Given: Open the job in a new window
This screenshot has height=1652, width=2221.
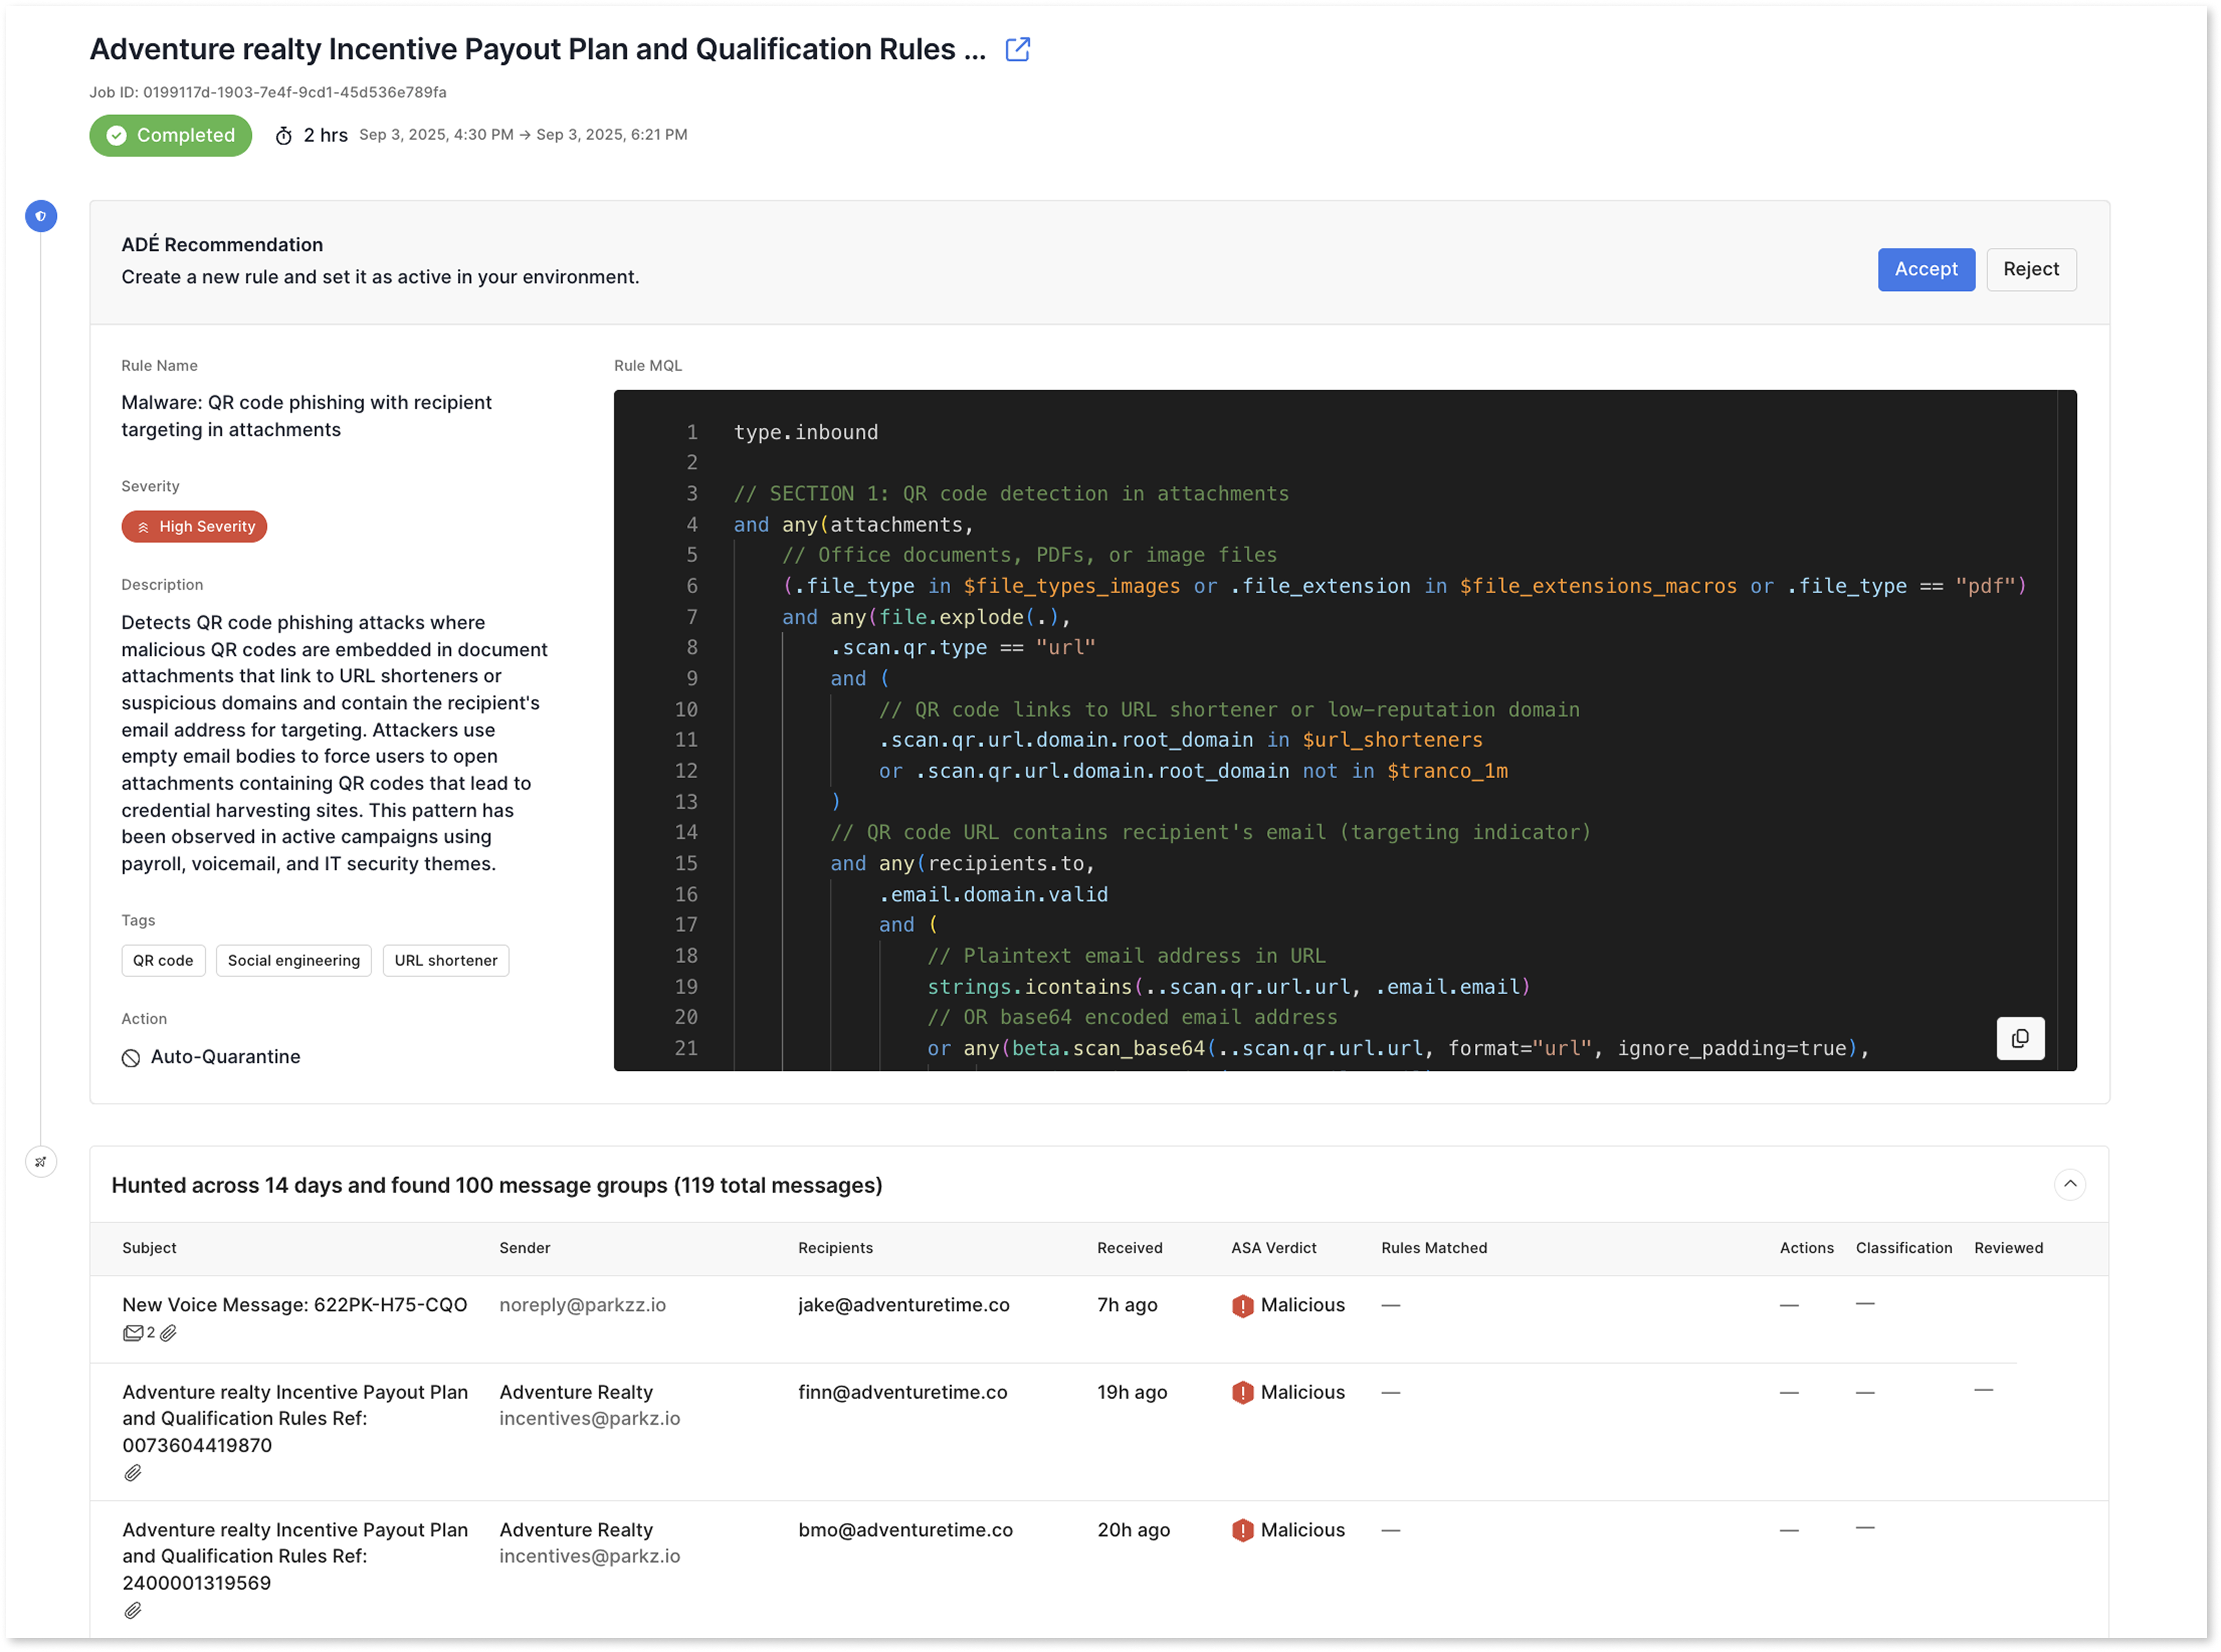Looking at the screenshot, I should click(1017, 49).
